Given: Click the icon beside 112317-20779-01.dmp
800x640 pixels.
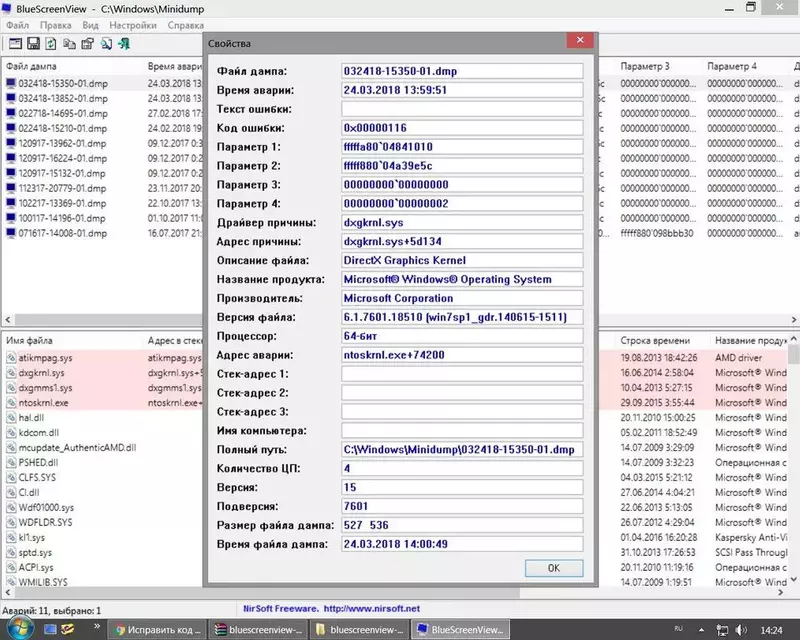Looking at the screenshot, I should click(11, 188).
